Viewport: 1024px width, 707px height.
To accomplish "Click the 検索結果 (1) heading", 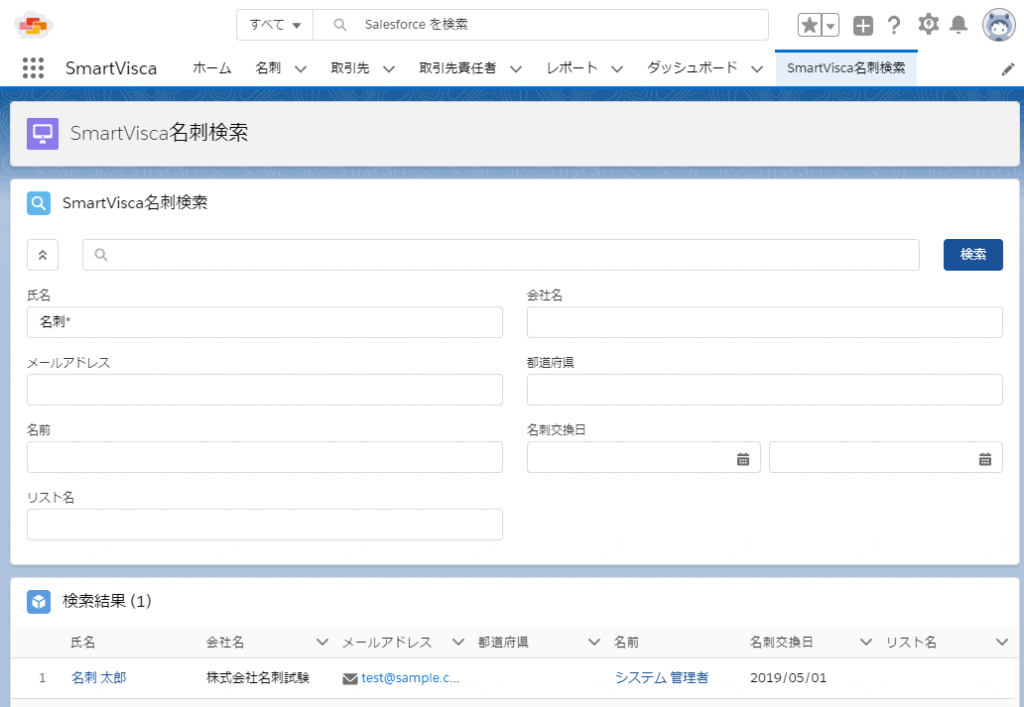I will click(x=107, y=601).
